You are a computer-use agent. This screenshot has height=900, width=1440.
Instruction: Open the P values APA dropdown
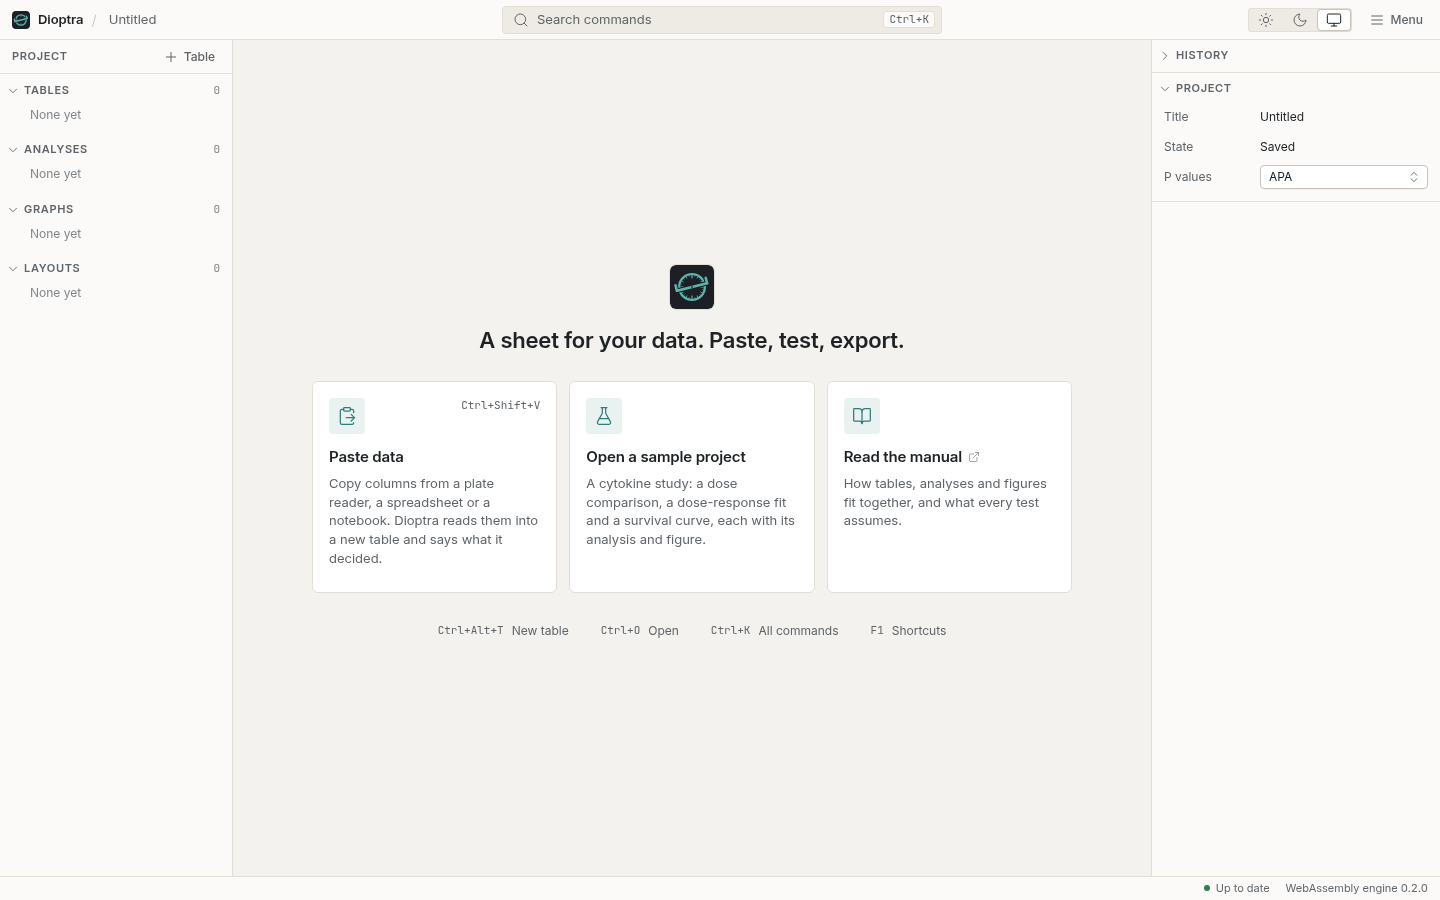(1343, 177)
